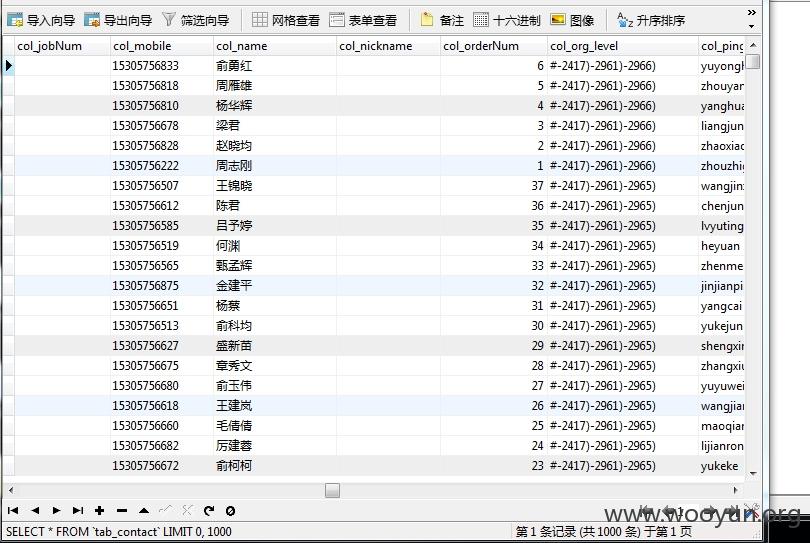
Task: Click the col_jobNum column header
Action: tap(62, 46)
